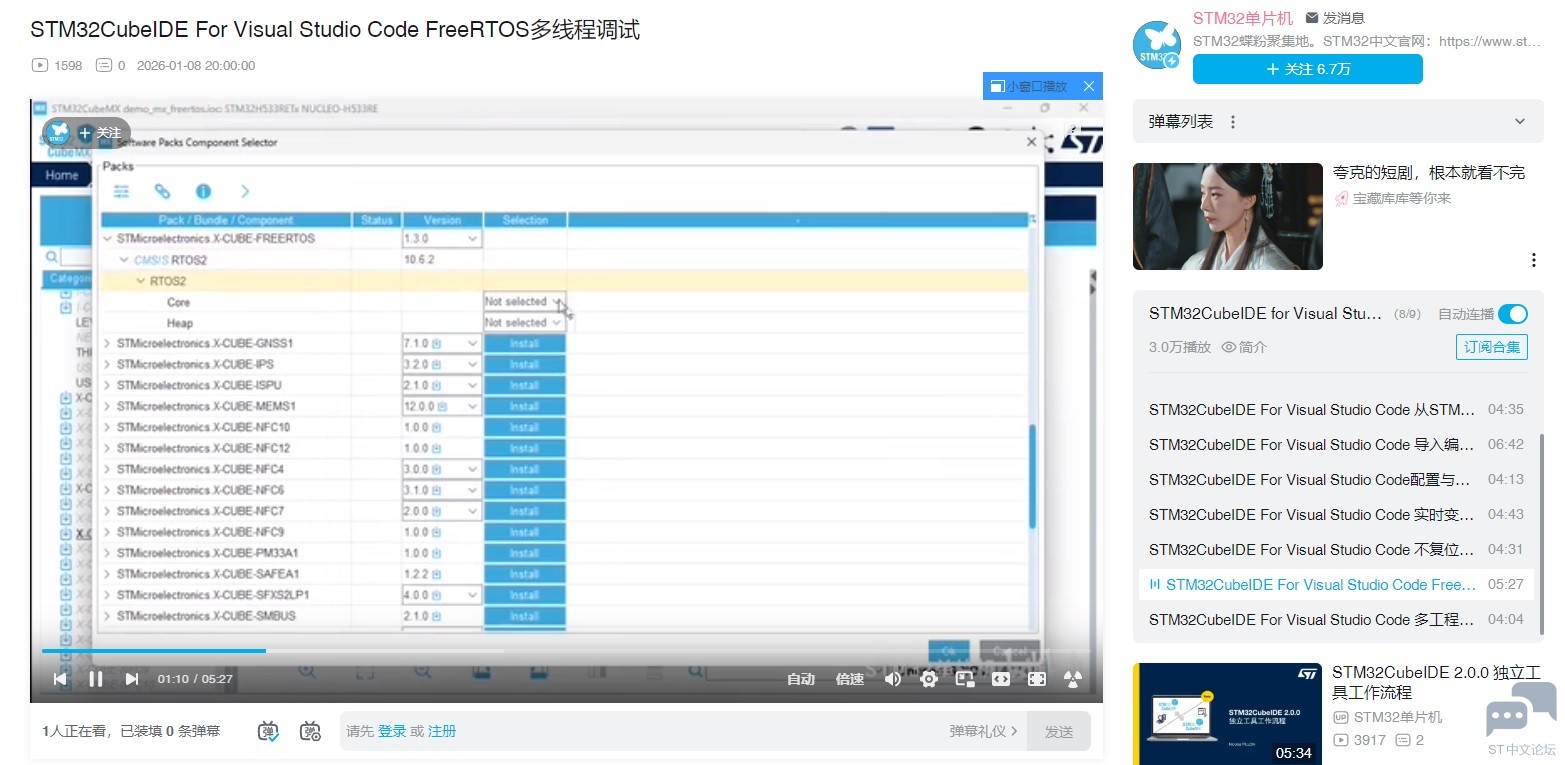Screen dimensions: 1565x765
Task: Open the 自动 video quality menu
Action: [x=800, y=679]
